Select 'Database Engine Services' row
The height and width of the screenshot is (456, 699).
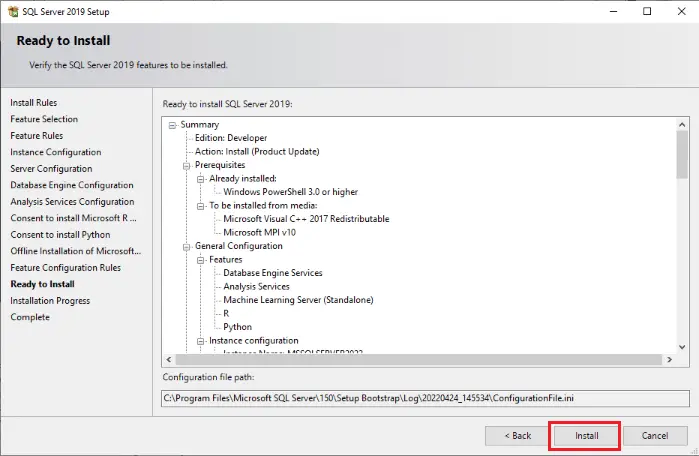(273, 273)
